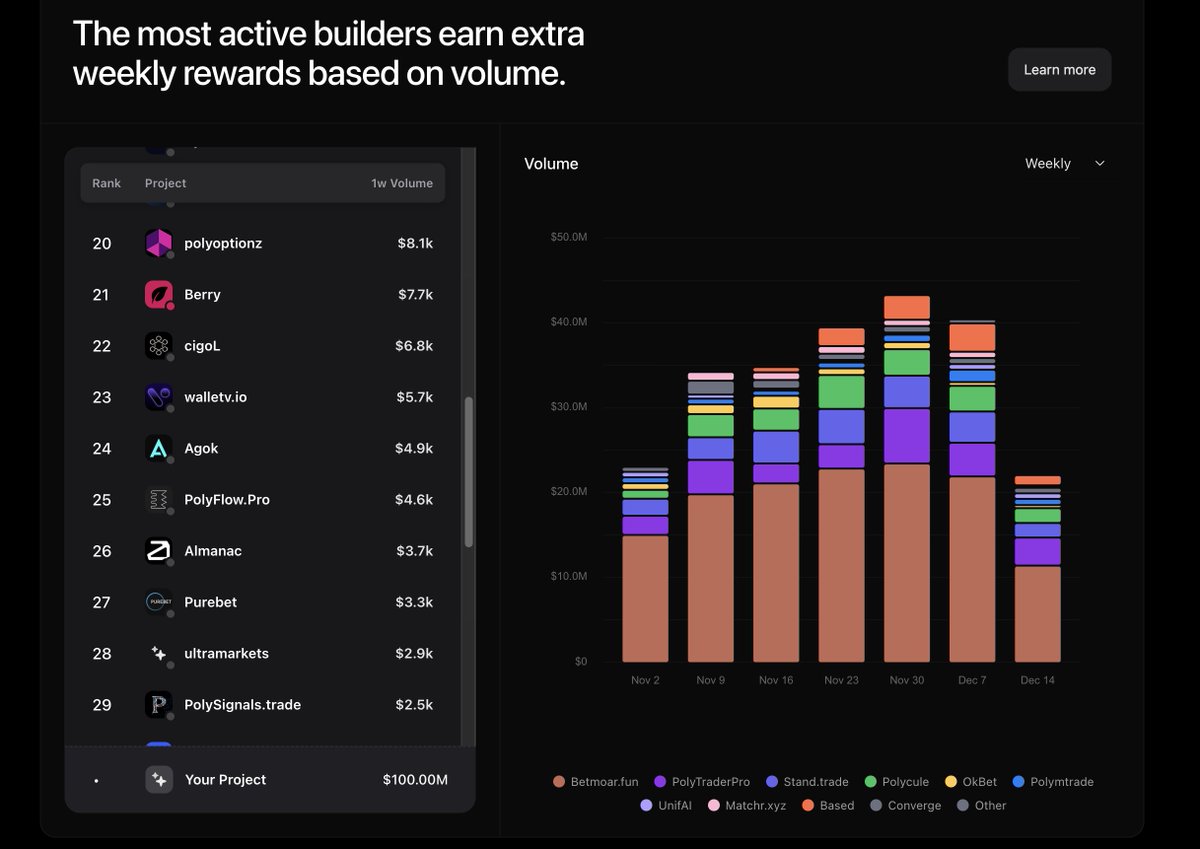This screenshot has width=1200, height=849.
Task: Click the PolyFlow.Pro project name
Action: (227, 499)
